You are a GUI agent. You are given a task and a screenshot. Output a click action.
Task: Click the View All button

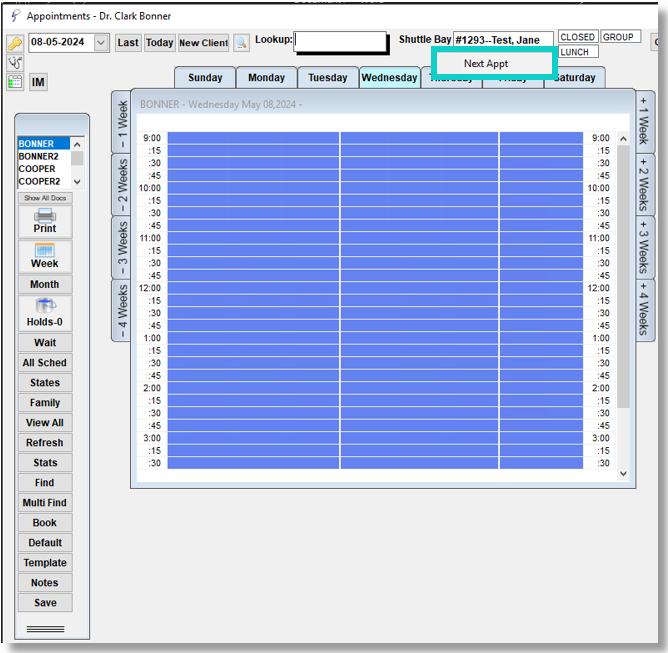coord(45,423)
